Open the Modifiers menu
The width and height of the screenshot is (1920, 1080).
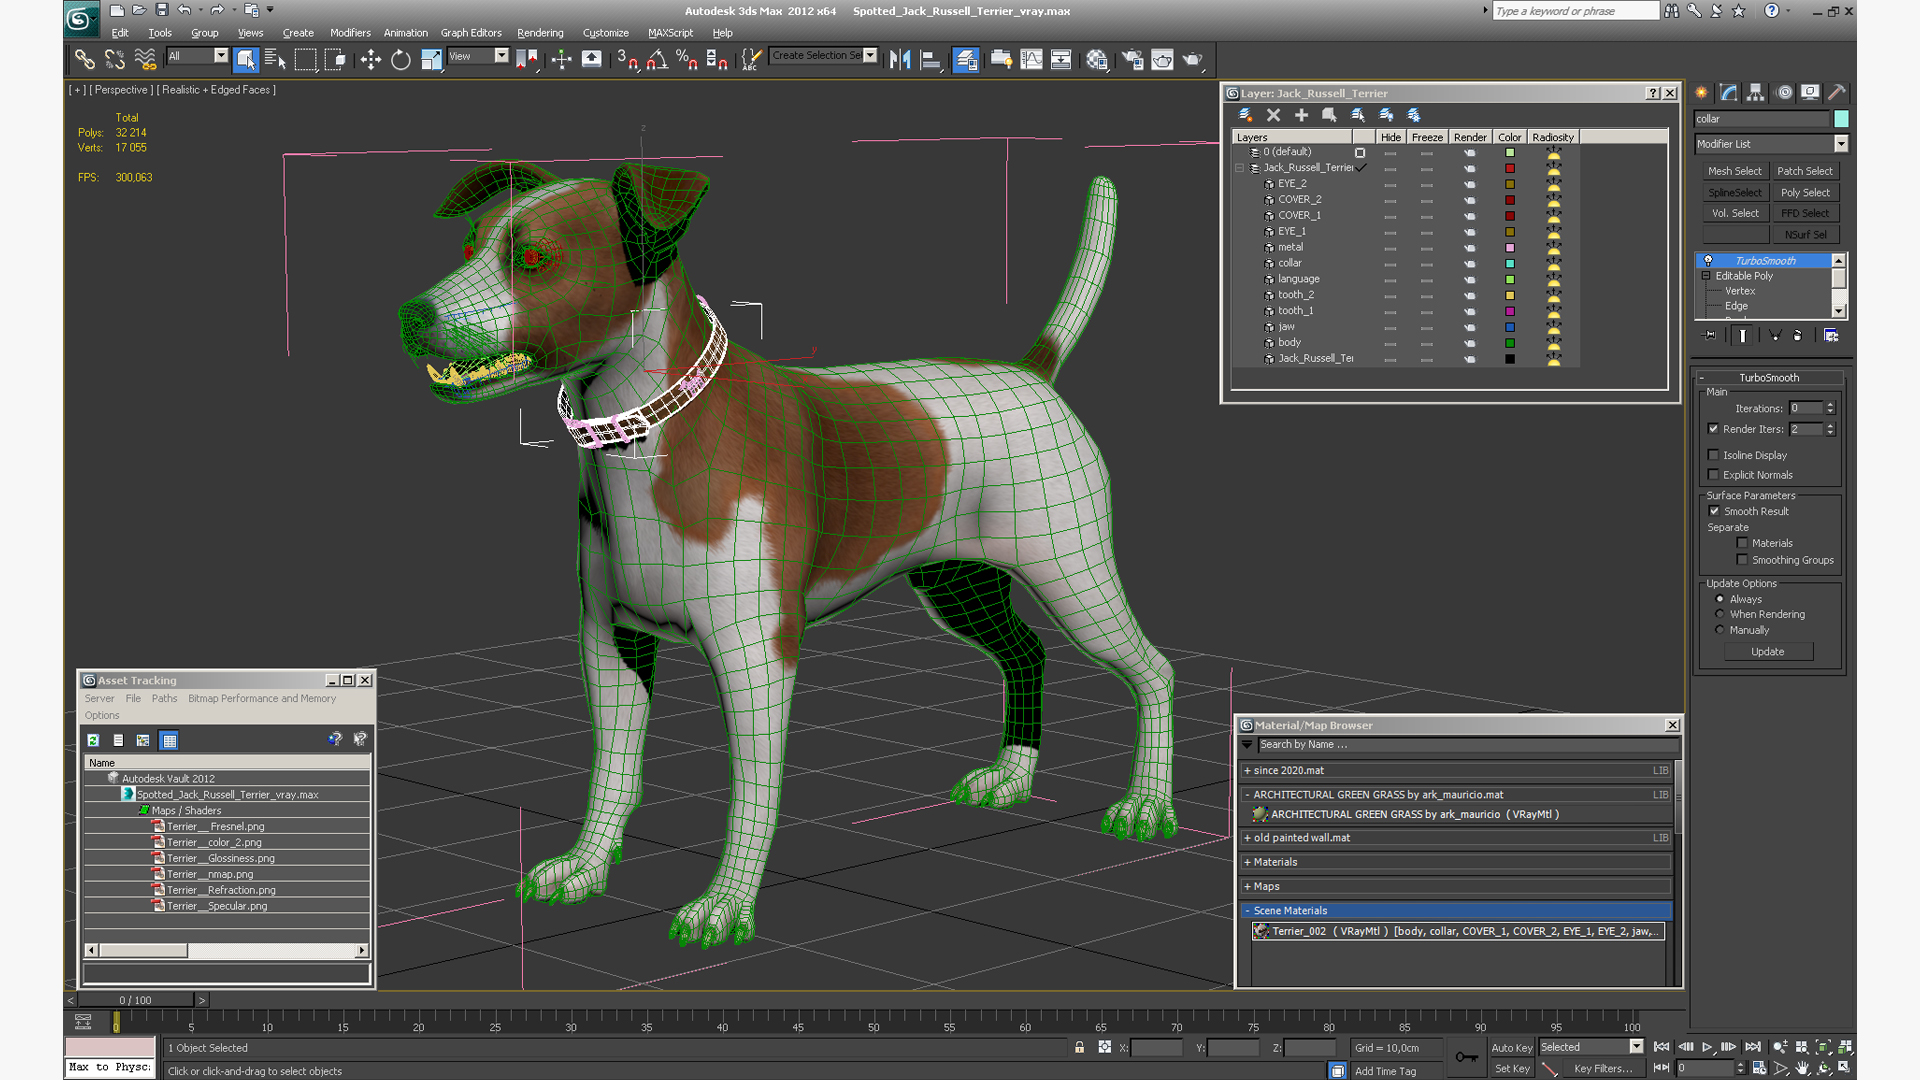(x=350, y=33)
